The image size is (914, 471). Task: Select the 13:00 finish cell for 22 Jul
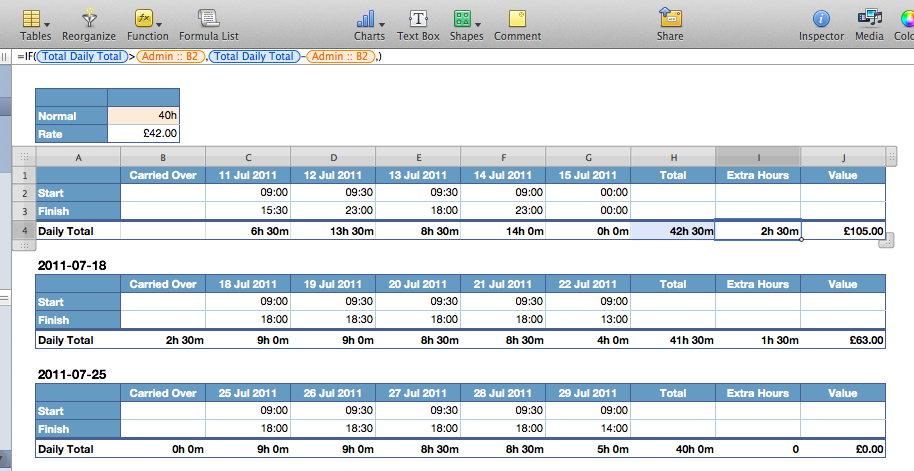[x=588, y=319]
